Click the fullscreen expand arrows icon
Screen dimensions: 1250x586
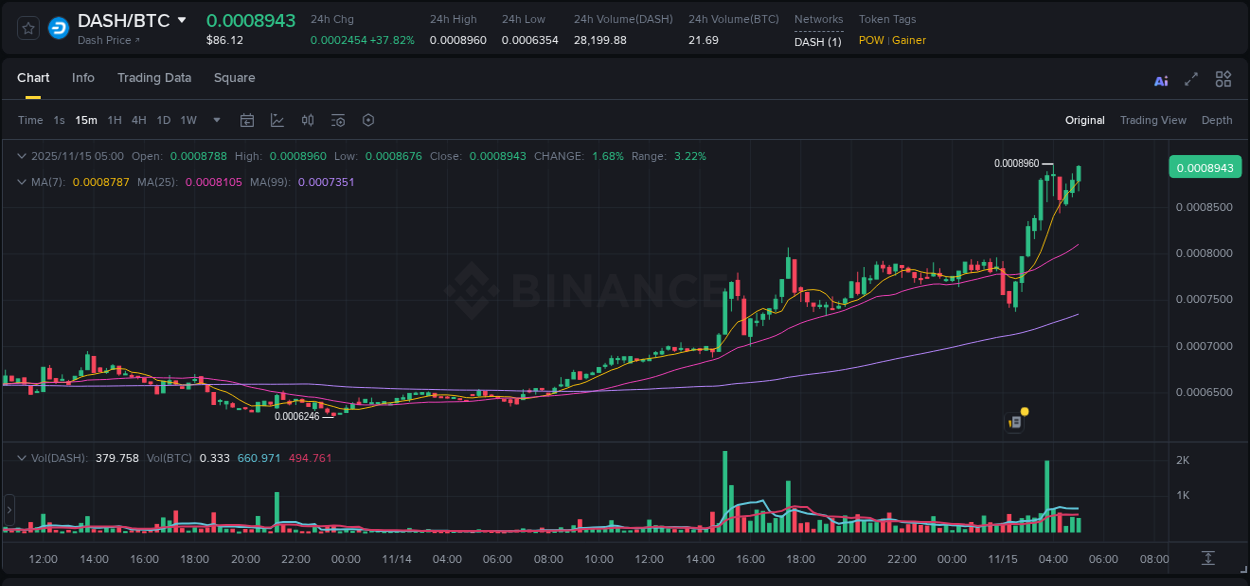(x=1191, y=78)
